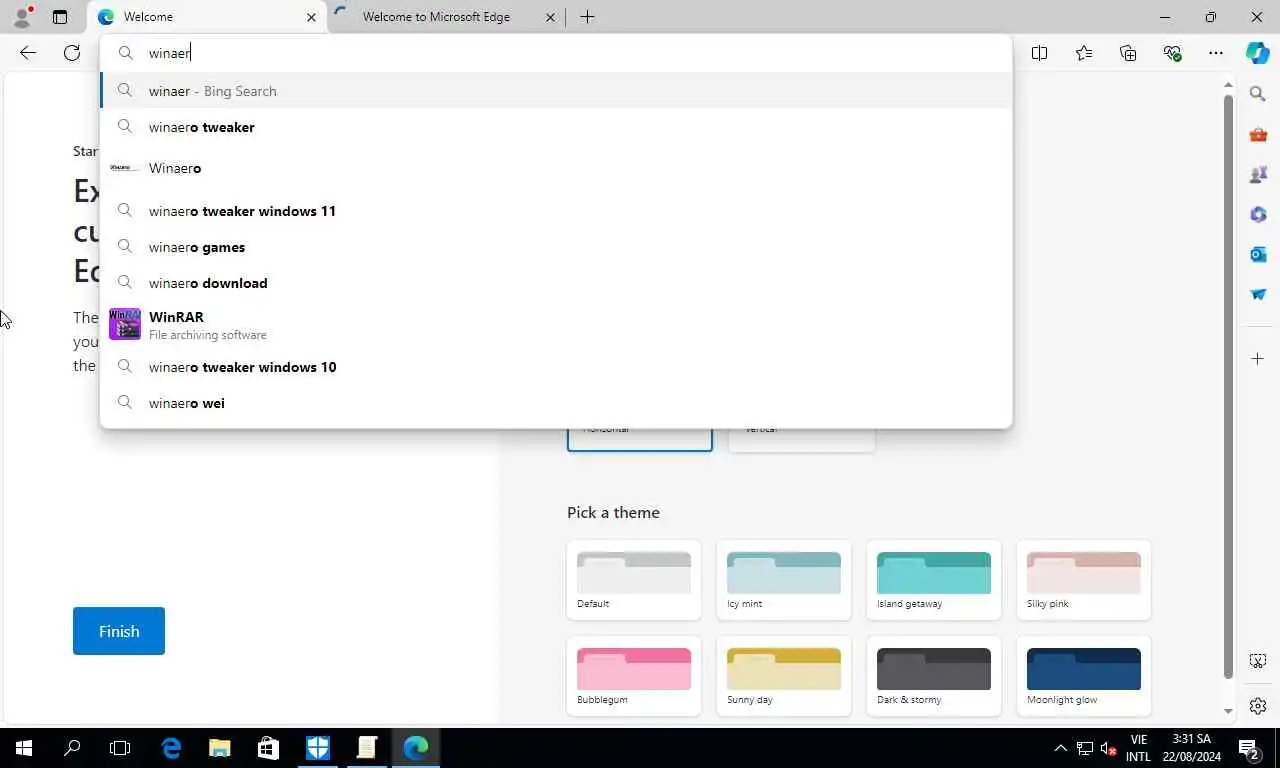Select the Silky pink theme swatch
1280x768 pixels.
tap(1084, 580)
